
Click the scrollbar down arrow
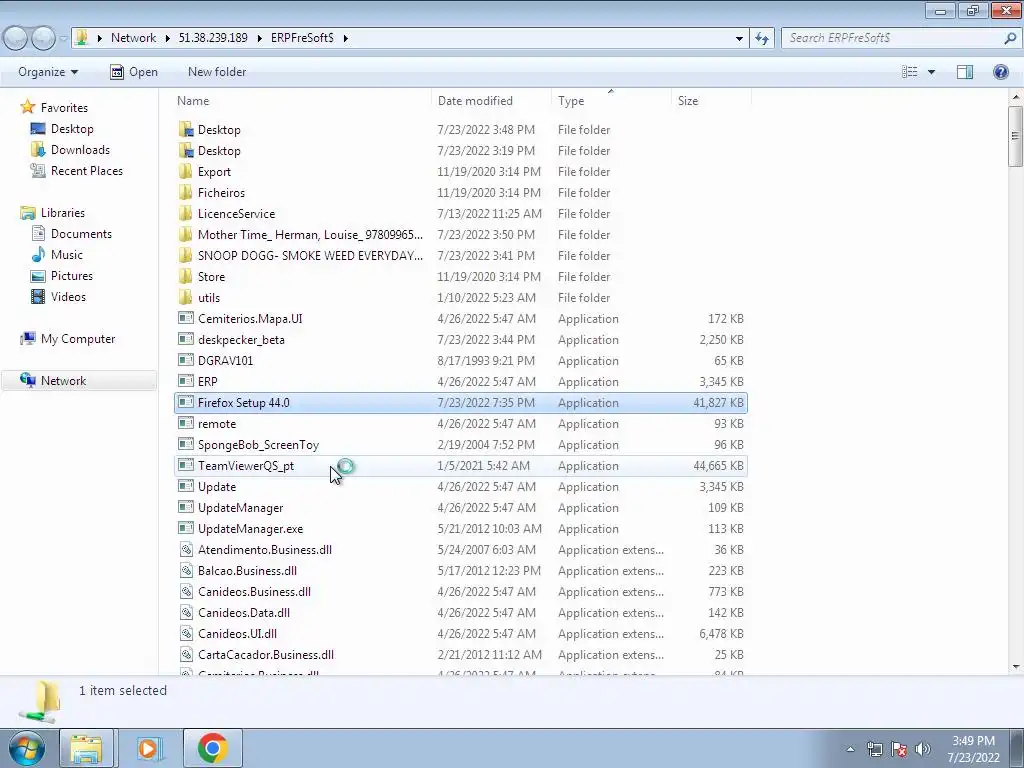1016,667
